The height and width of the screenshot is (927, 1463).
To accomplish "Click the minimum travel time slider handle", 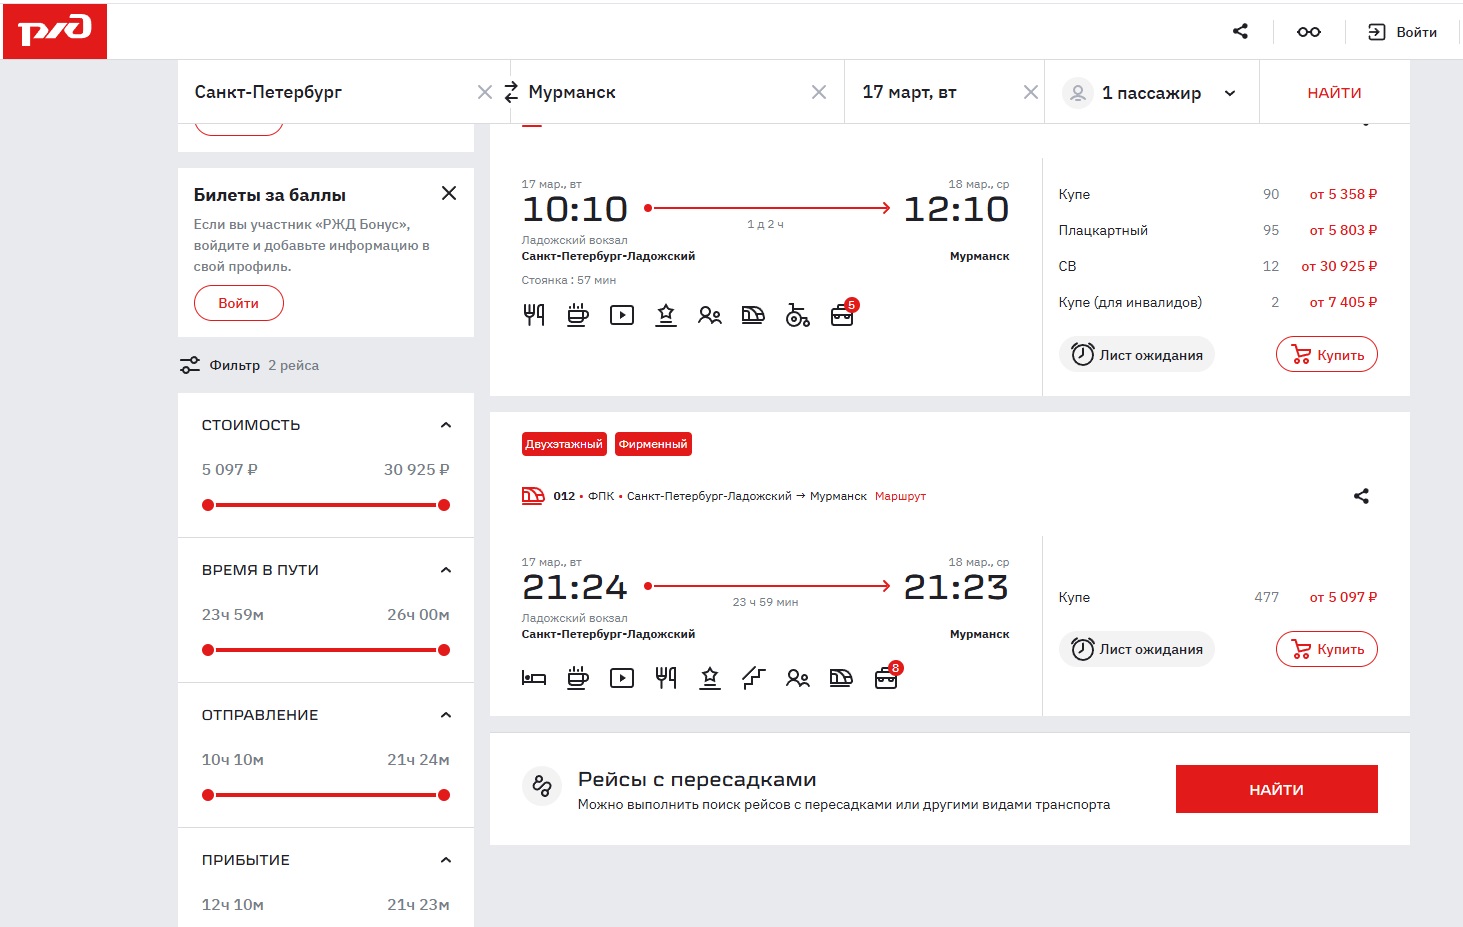I will [208, 650].
